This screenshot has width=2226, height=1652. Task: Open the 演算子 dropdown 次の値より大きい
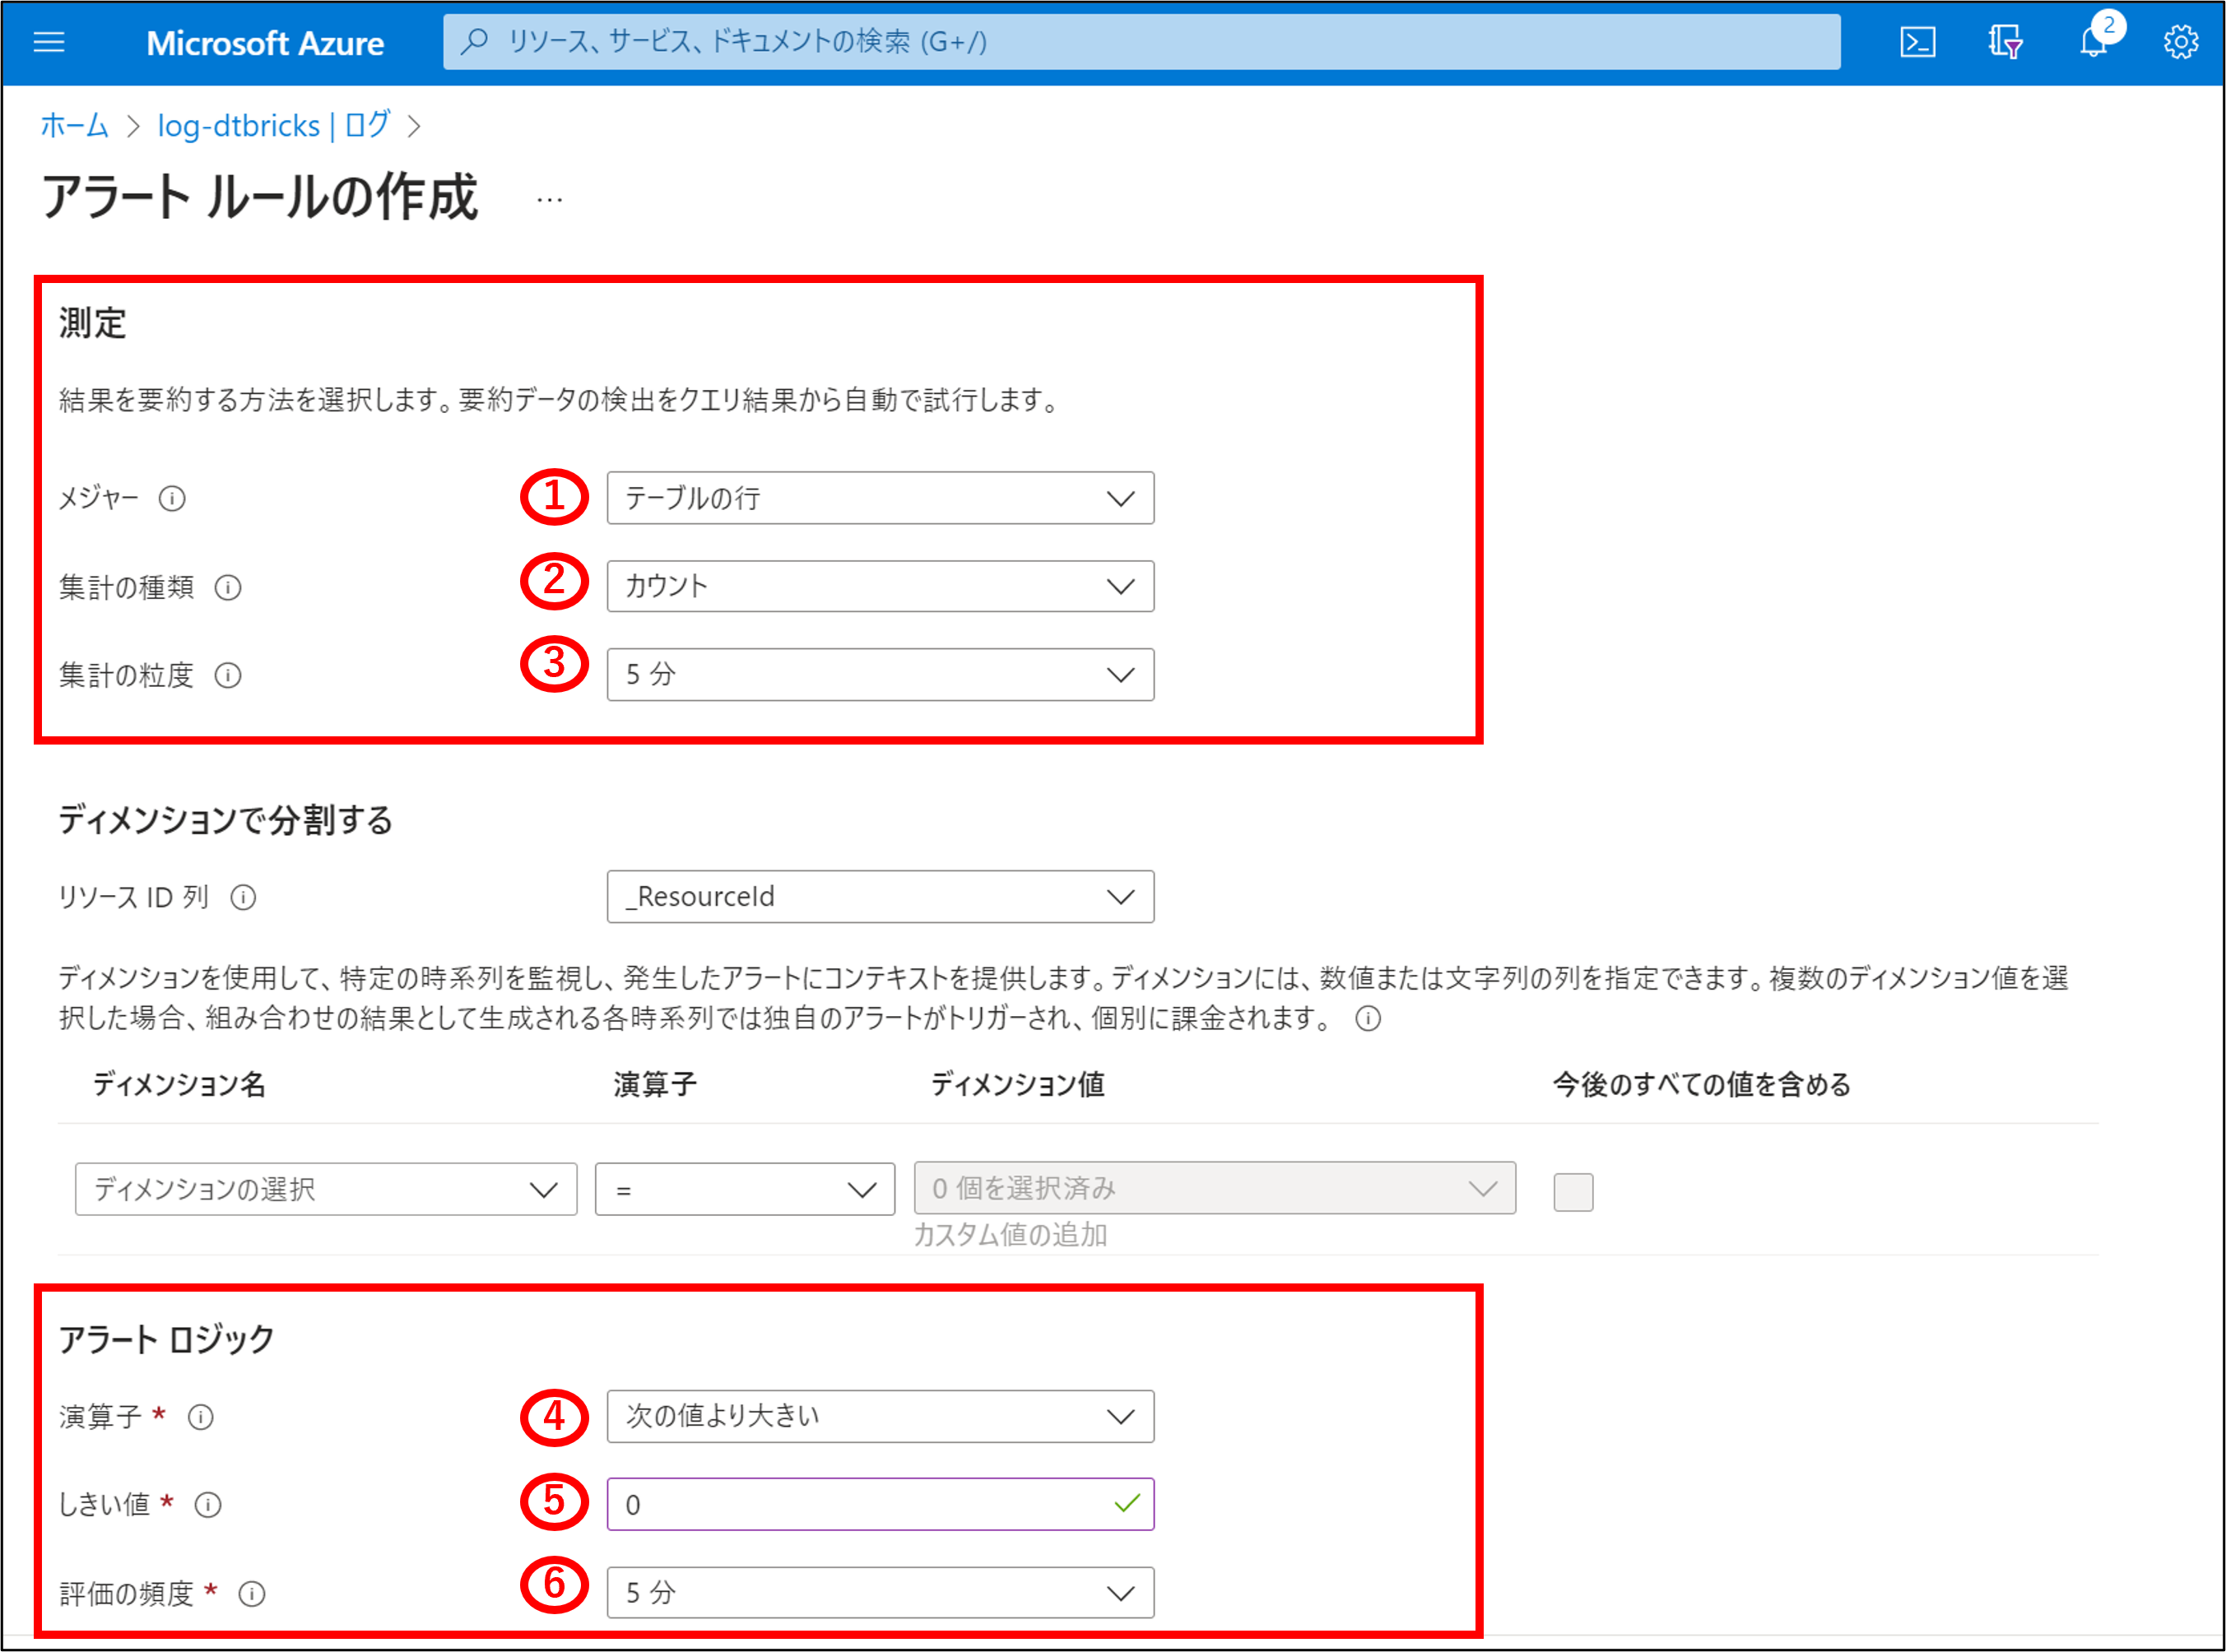[879, 1416]
